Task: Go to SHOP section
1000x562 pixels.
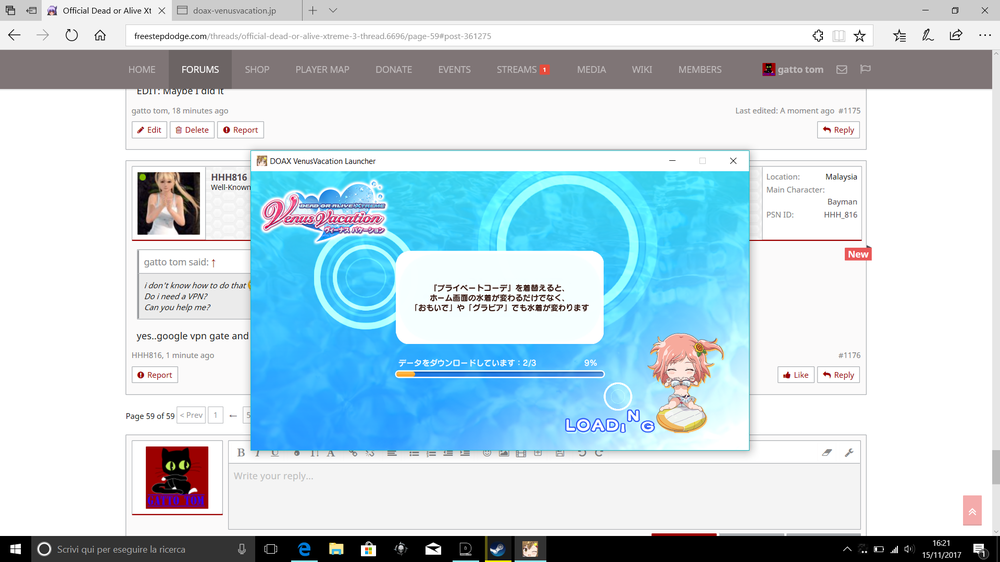Action: click(x=257, y=70)
